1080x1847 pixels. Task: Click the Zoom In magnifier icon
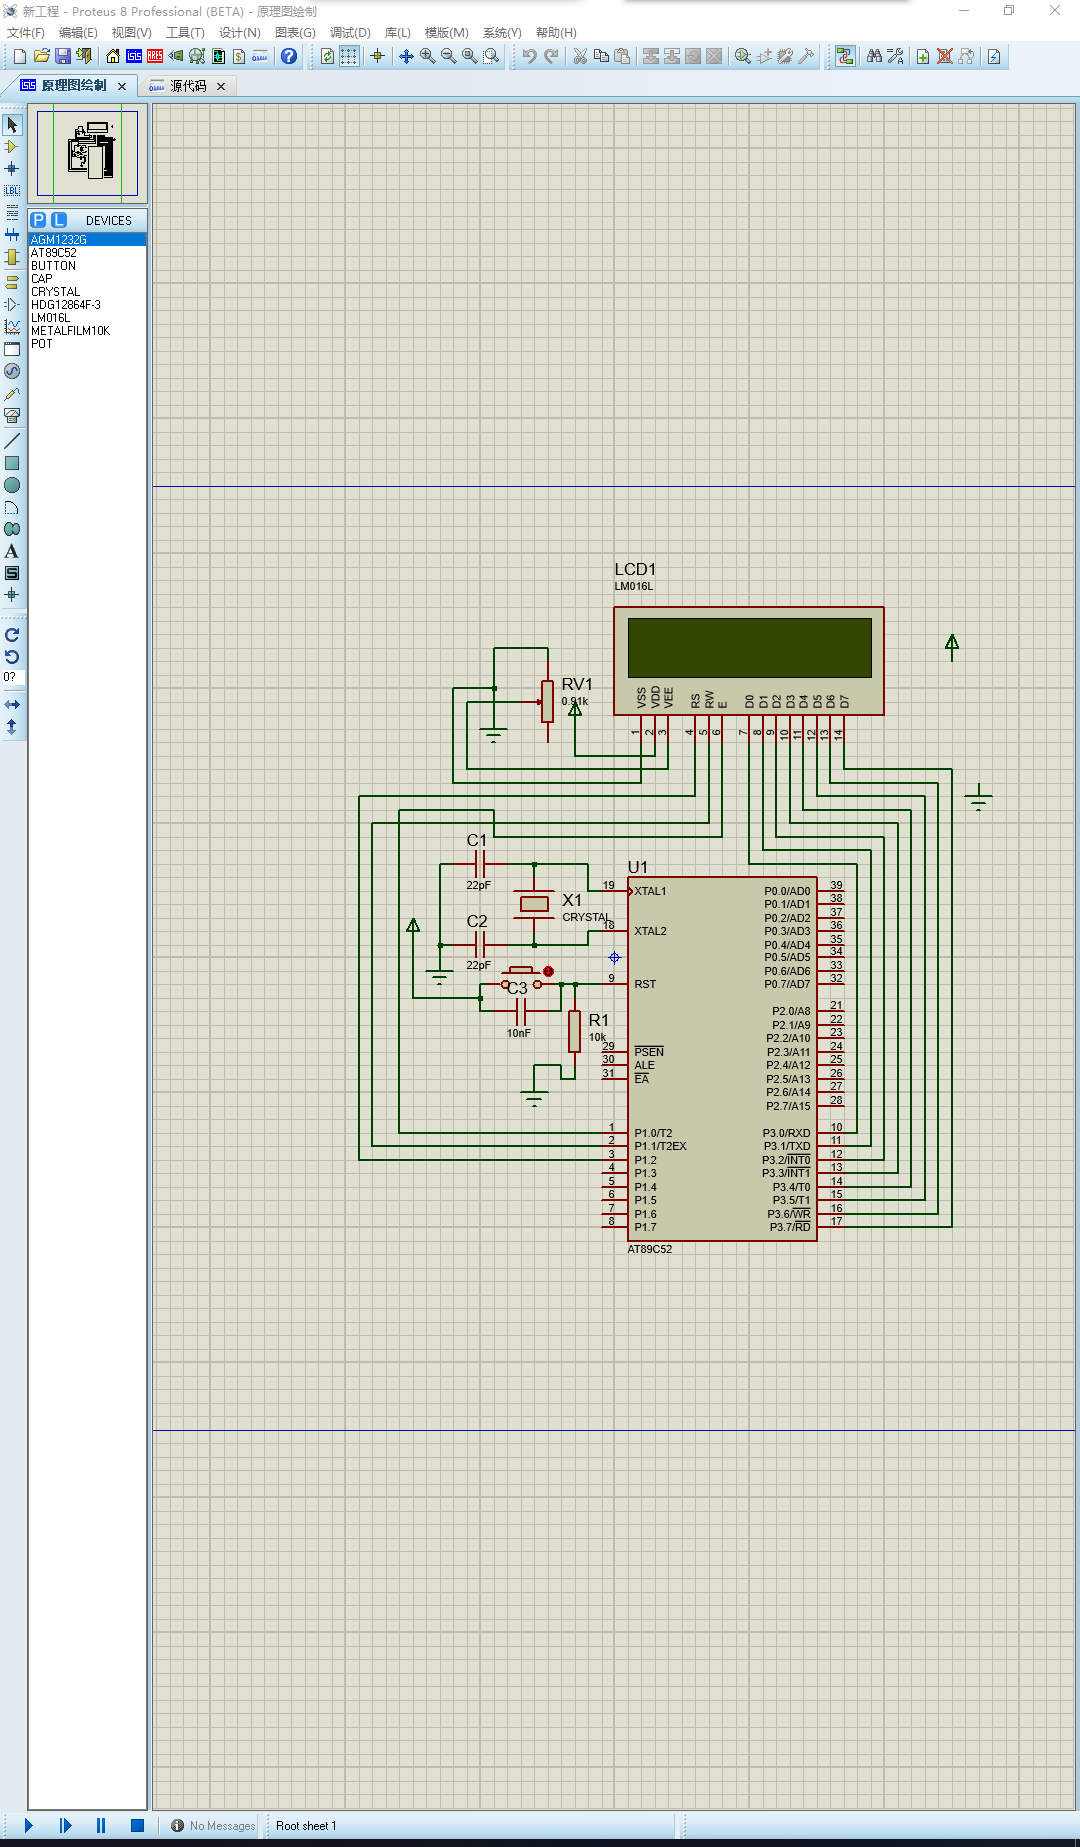pyautogui.click(x=428, y=57)
